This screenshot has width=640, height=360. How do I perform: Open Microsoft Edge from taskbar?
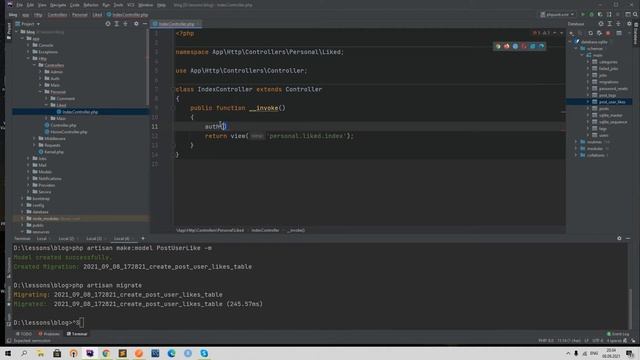pyautogui.click(x=171, y=353)
